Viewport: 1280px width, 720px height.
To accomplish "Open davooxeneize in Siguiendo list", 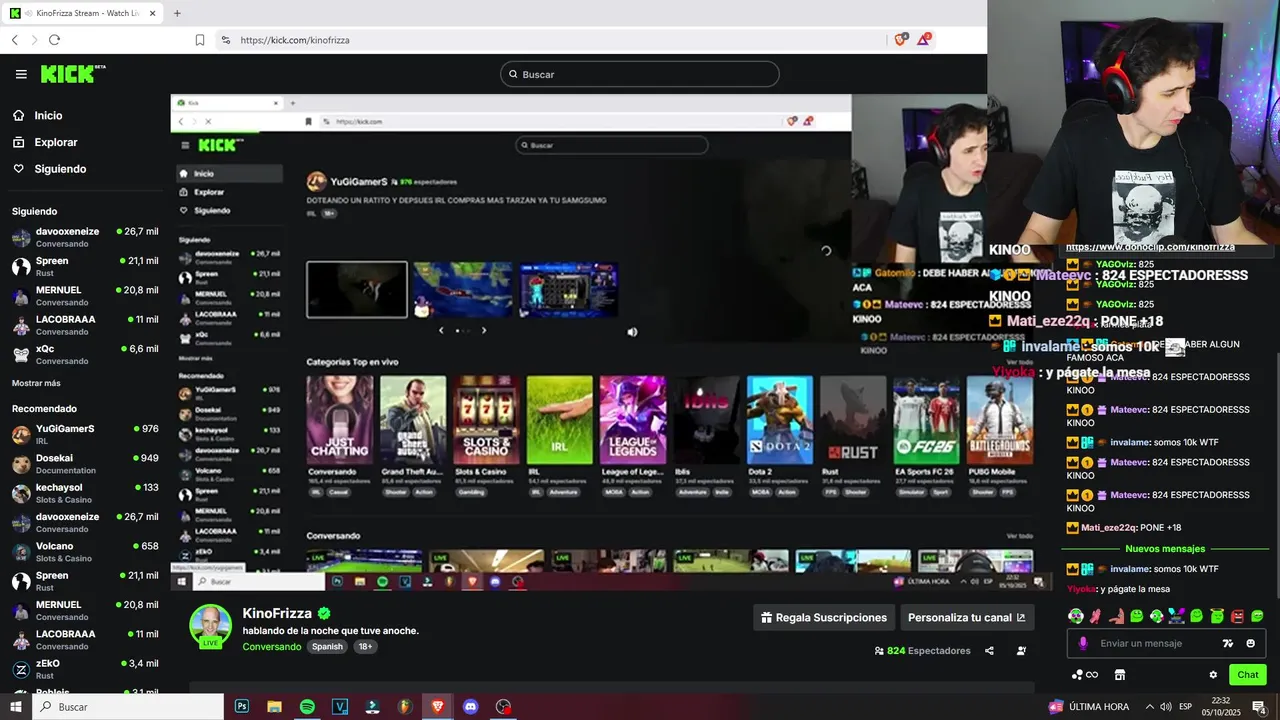I will [85, 237].
